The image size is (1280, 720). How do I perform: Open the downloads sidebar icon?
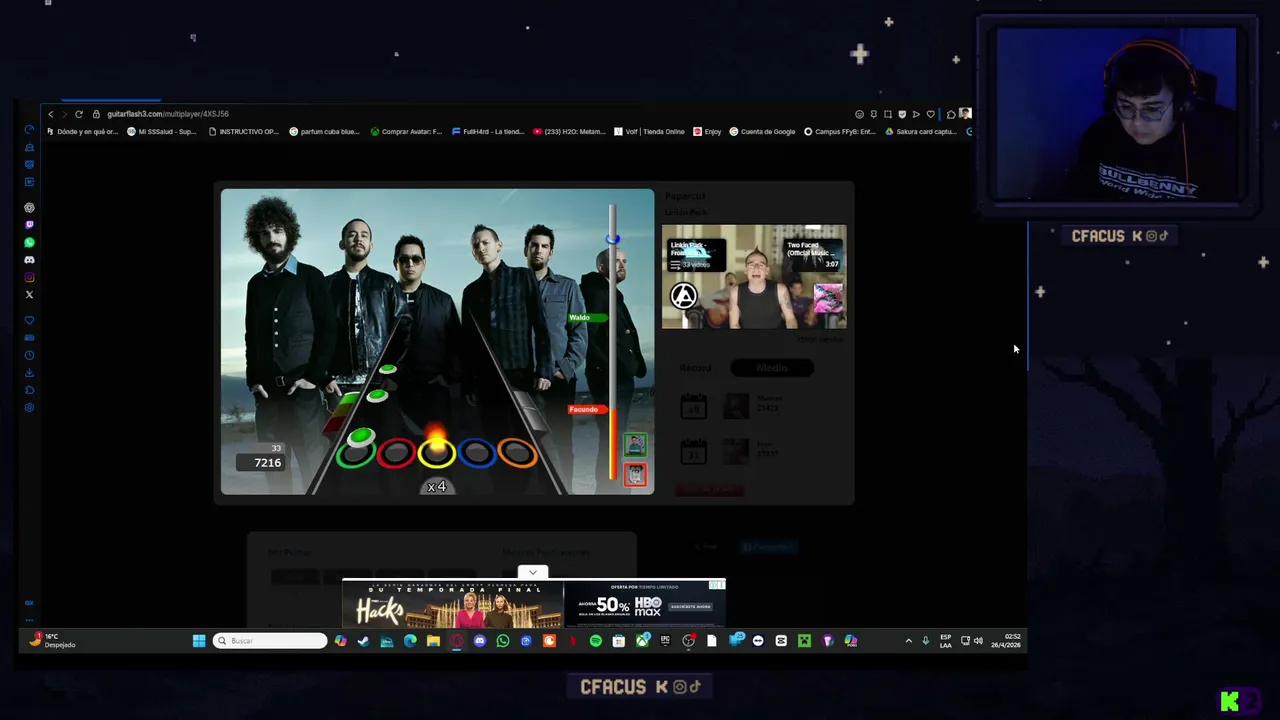pos(29,372)
